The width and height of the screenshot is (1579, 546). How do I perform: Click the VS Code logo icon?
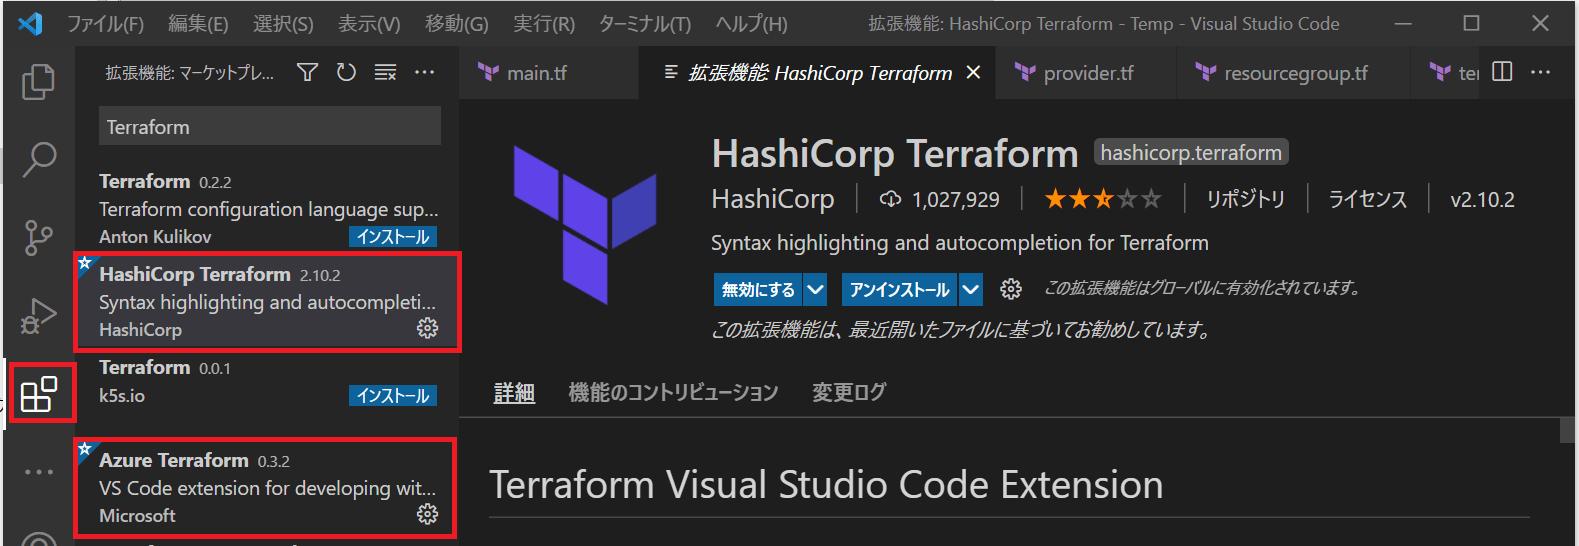30,23
